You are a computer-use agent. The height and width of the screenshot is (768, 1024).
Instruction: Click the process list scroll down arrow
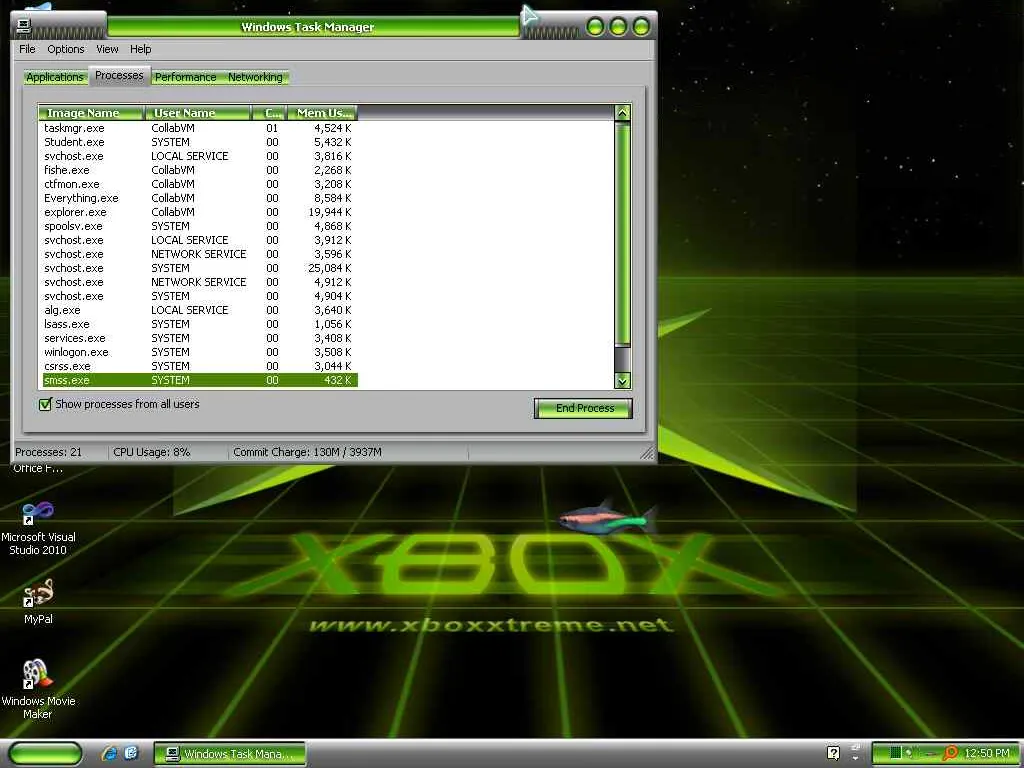click(x=622, y=381)
